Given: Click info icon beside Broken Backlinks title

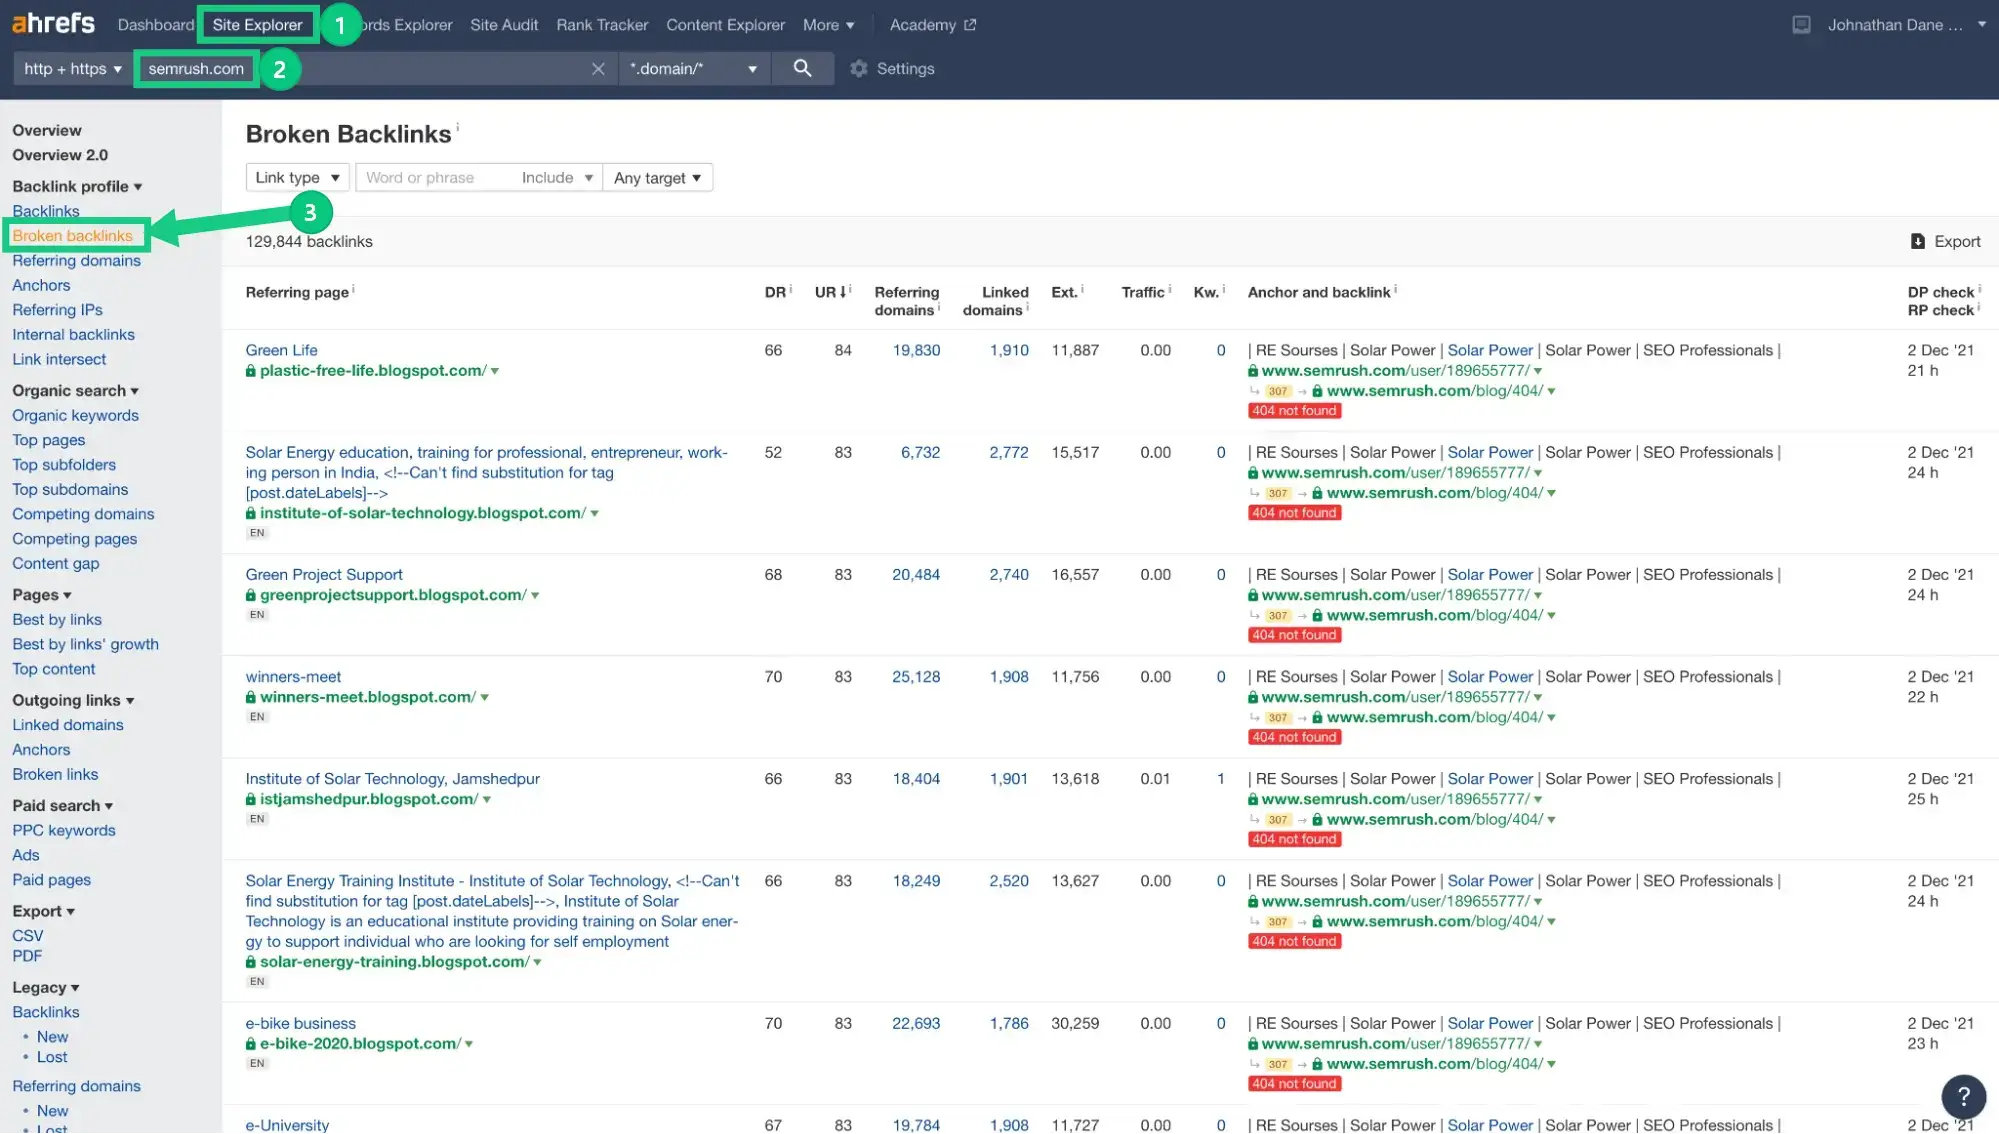Looking at the screenshot, I should pyautogui.click(x=458, y=126).
